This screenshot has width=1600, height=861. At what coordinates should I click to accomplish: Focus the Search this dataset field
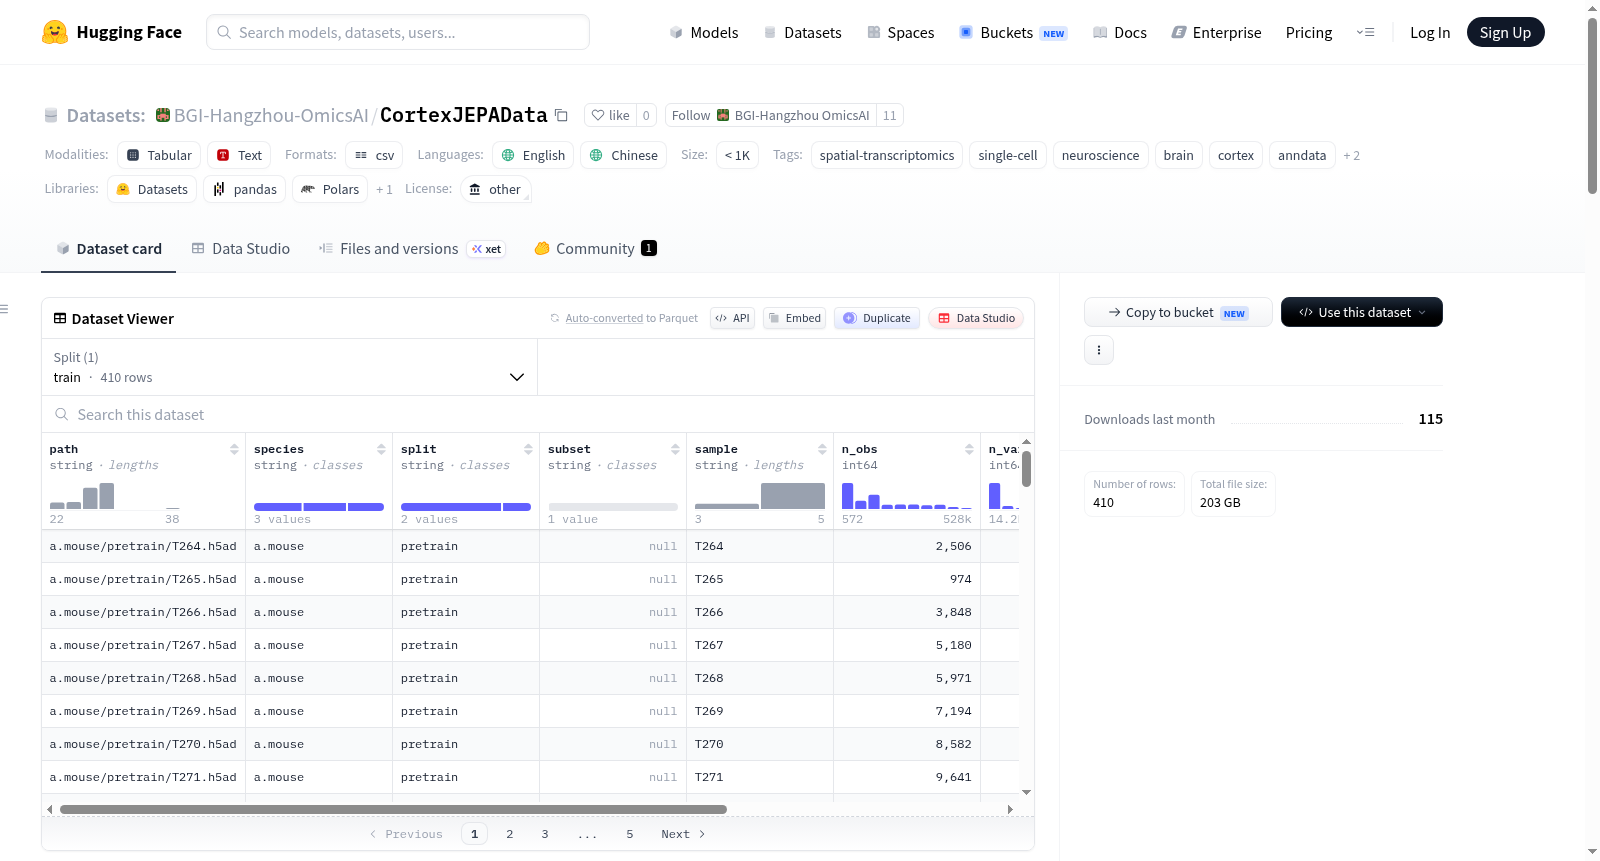coord(538,414)
